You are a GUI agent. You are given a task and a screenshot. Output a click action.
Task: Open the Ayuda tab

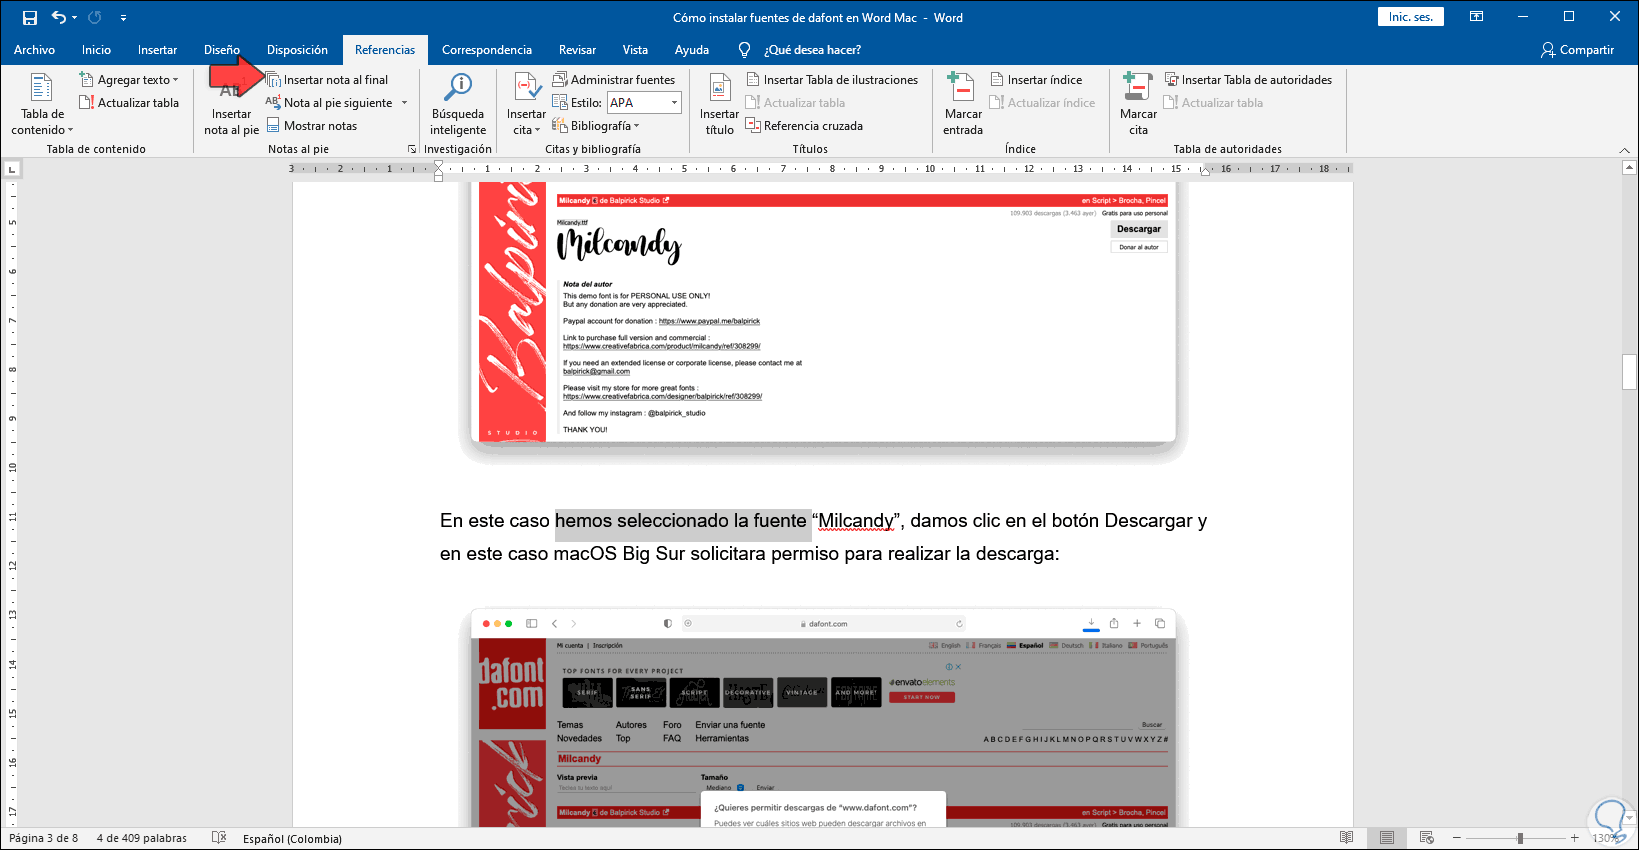tap(692, 50)
